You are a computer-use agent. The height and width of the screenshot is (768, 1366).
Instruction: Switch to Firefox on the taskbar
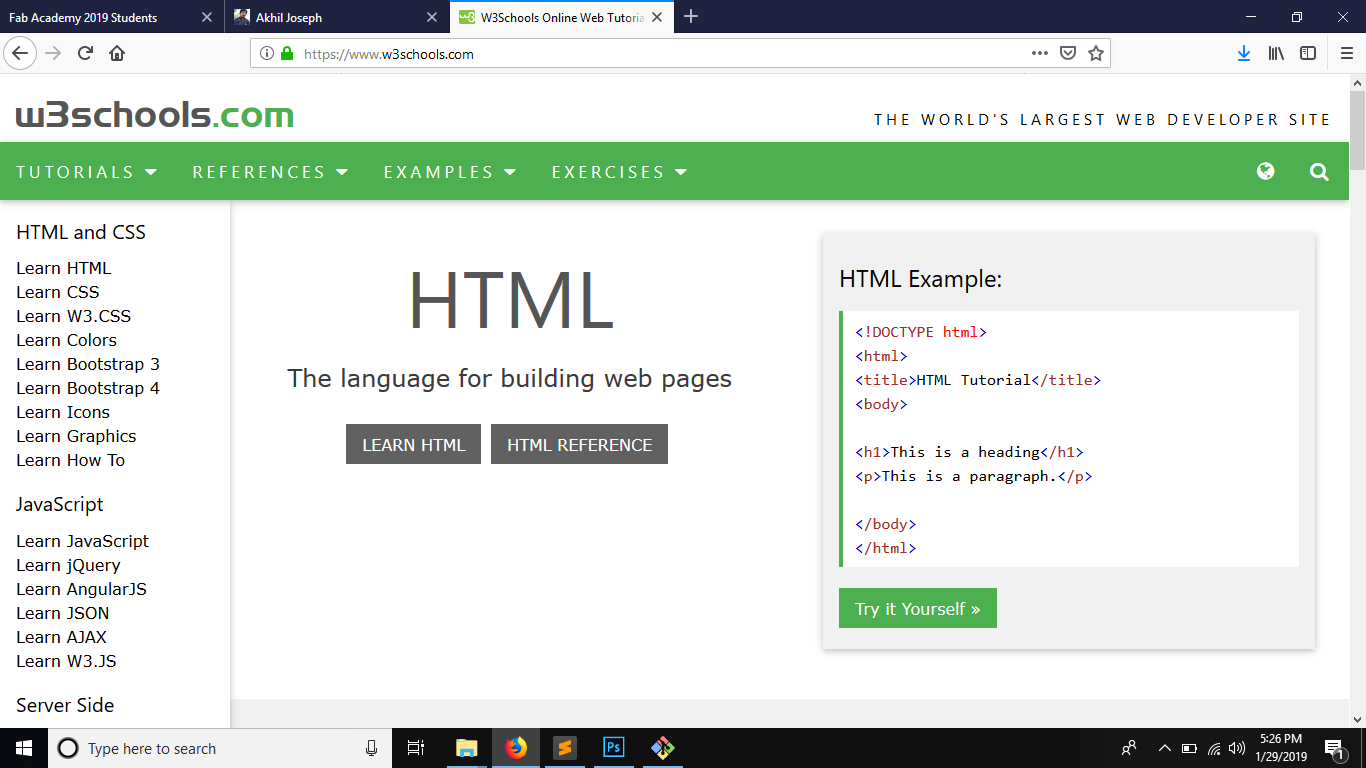pyautogui.click(x=516, y=748)
